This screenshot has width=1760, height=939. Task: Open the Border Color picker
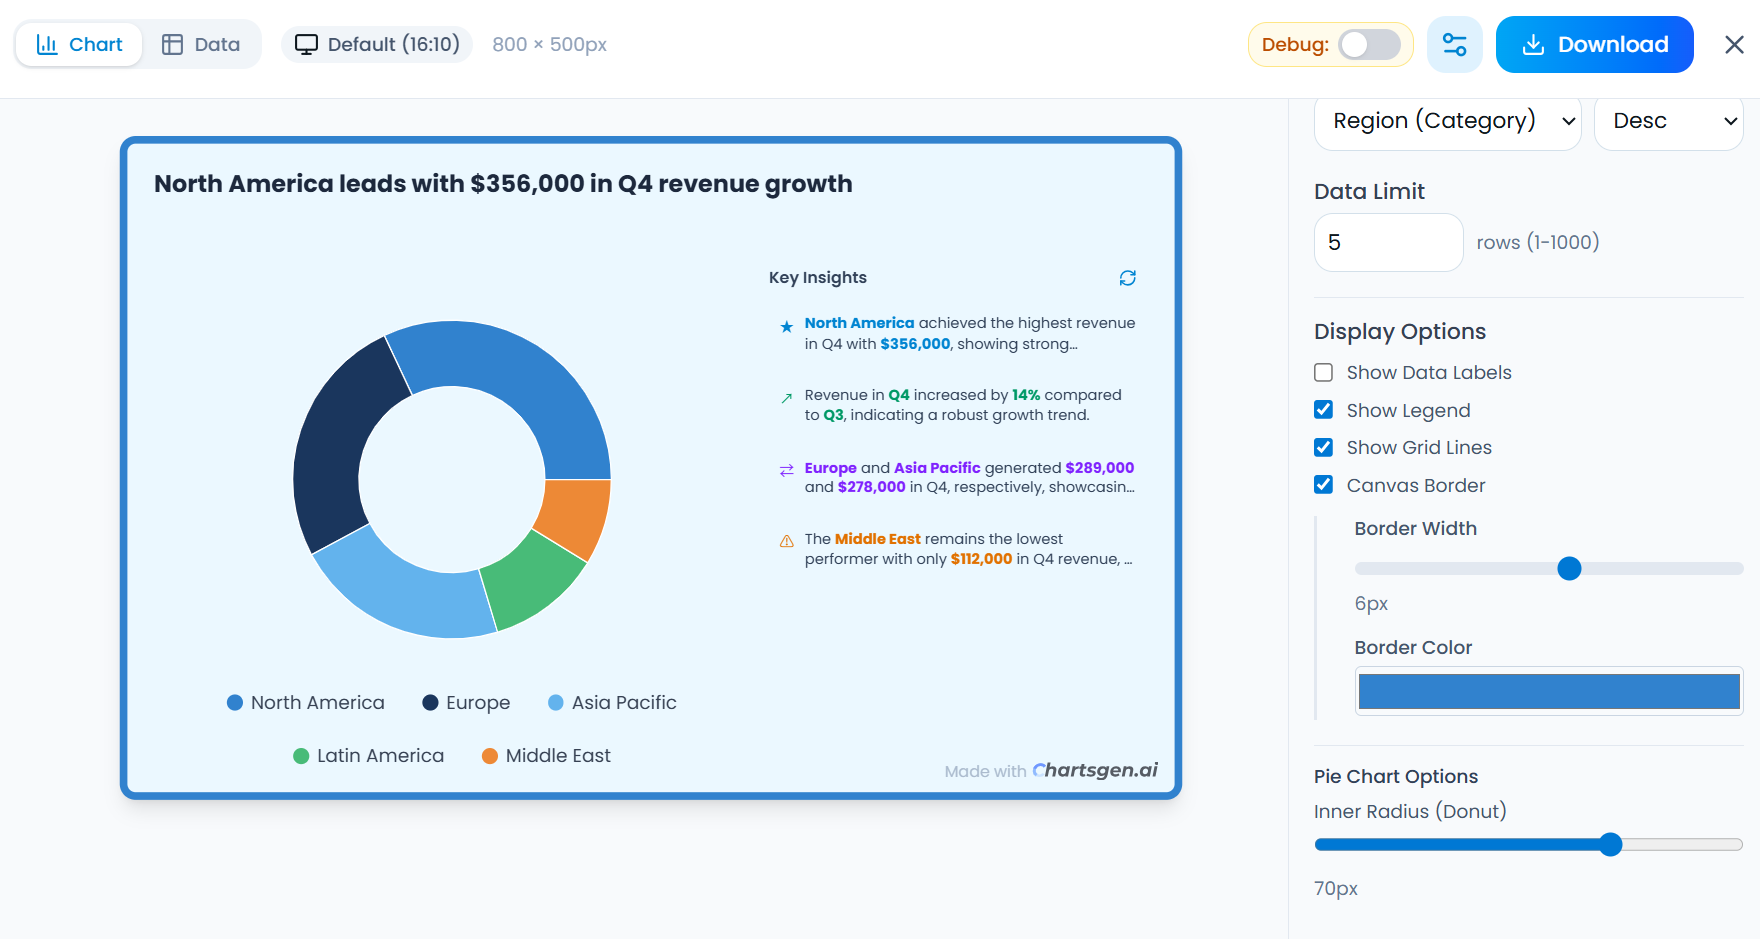coord(1548,691)
